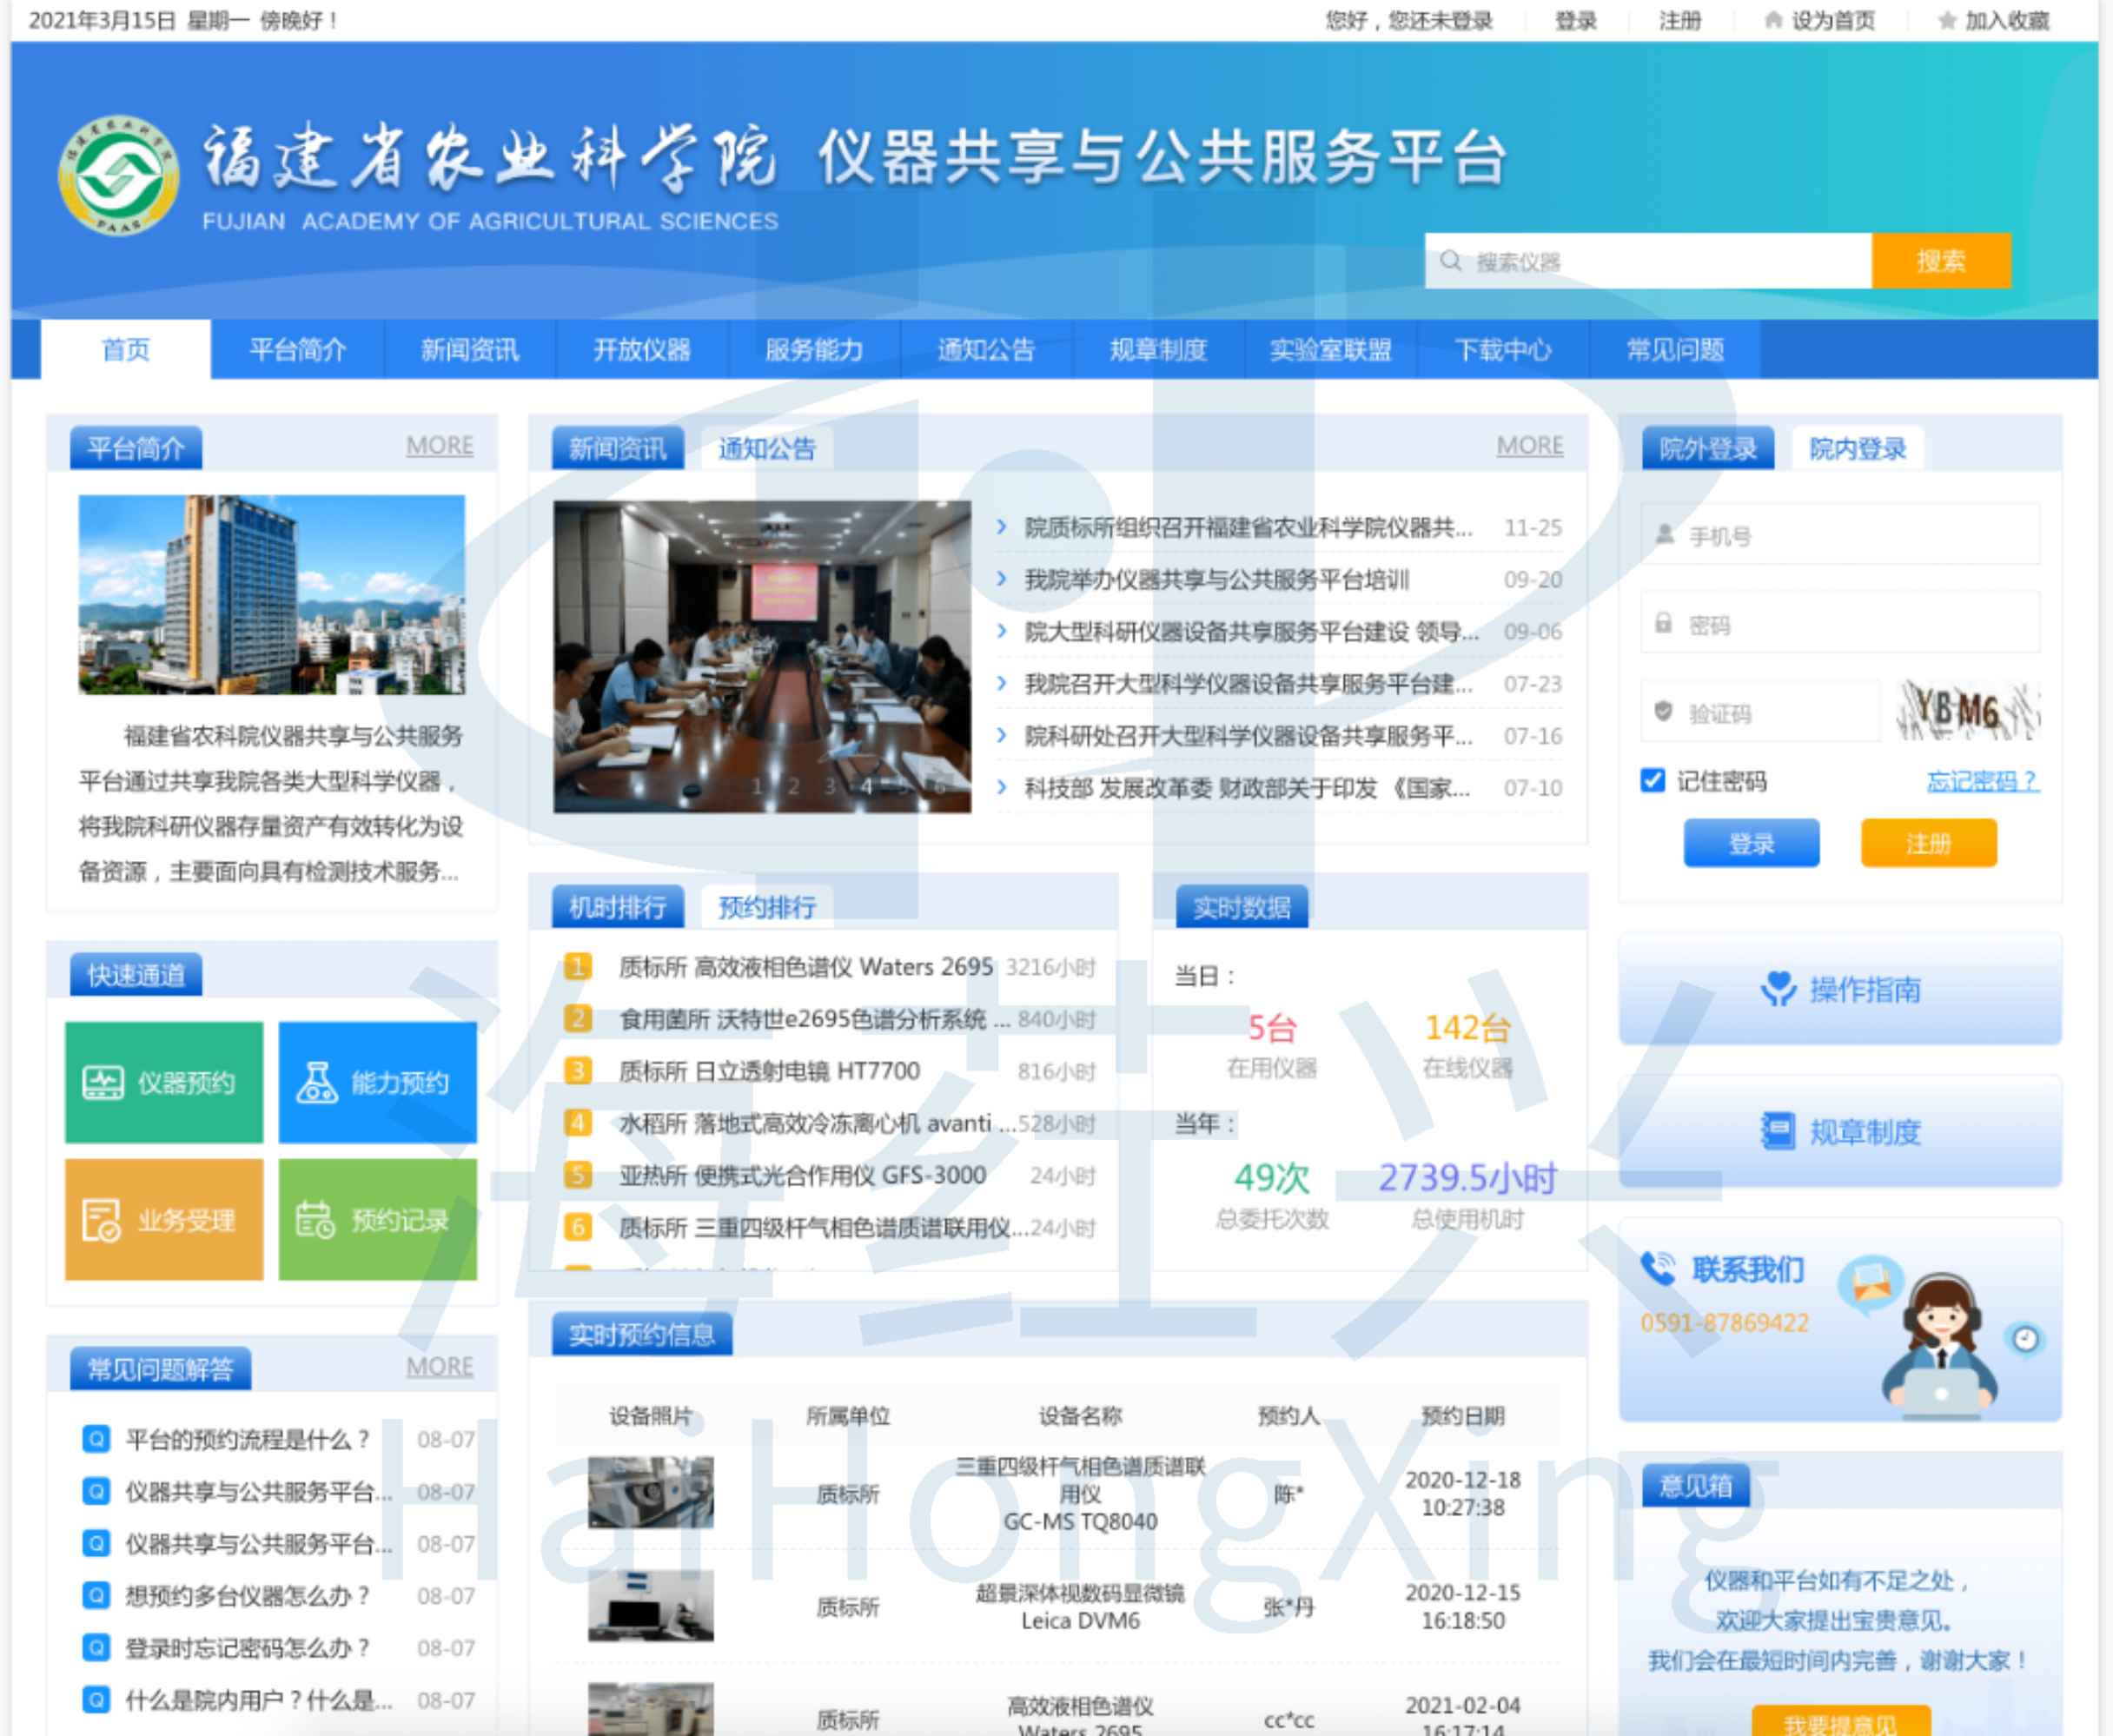Toggle the 记住密码 checkbox
The image size is (2113, 1736).
pos(1653,780)
